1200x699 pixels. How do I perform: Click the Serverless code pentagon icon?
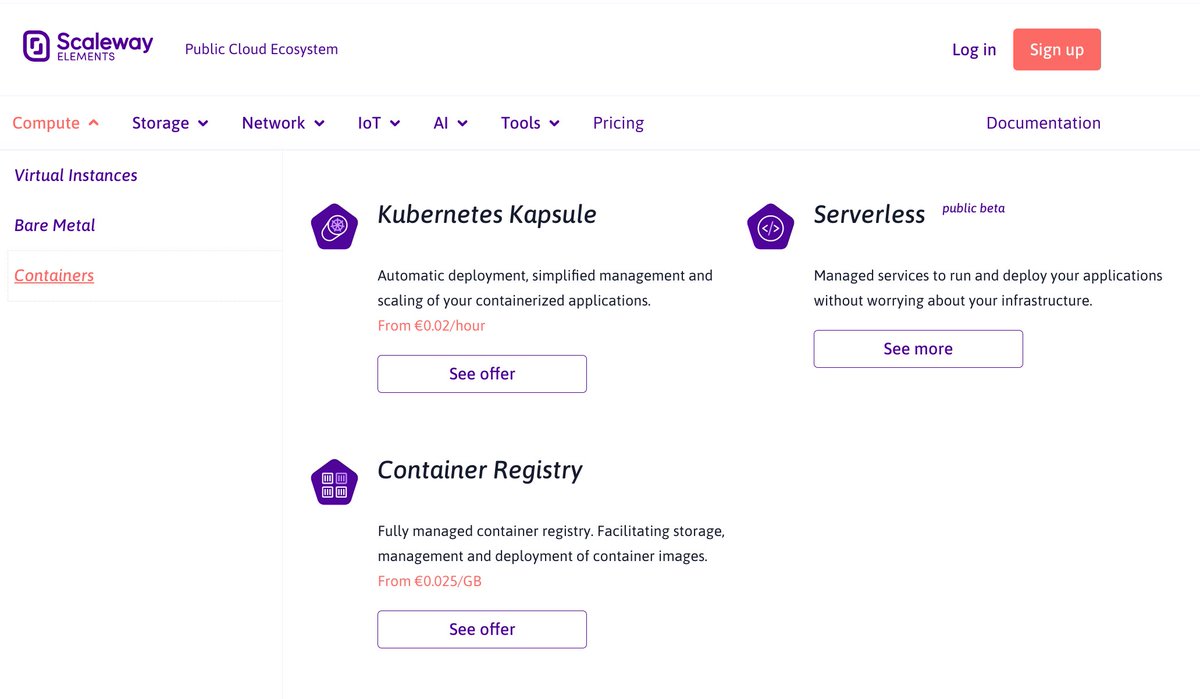point(771,227)
